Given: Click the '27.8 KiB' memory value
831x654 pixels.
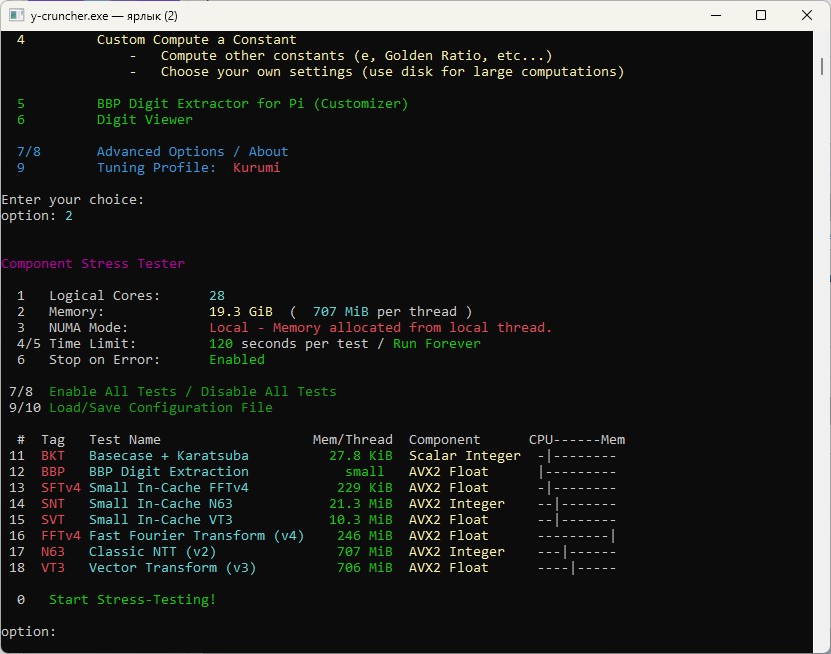Looking at the screenshot, I should click(x=361, y=456).
